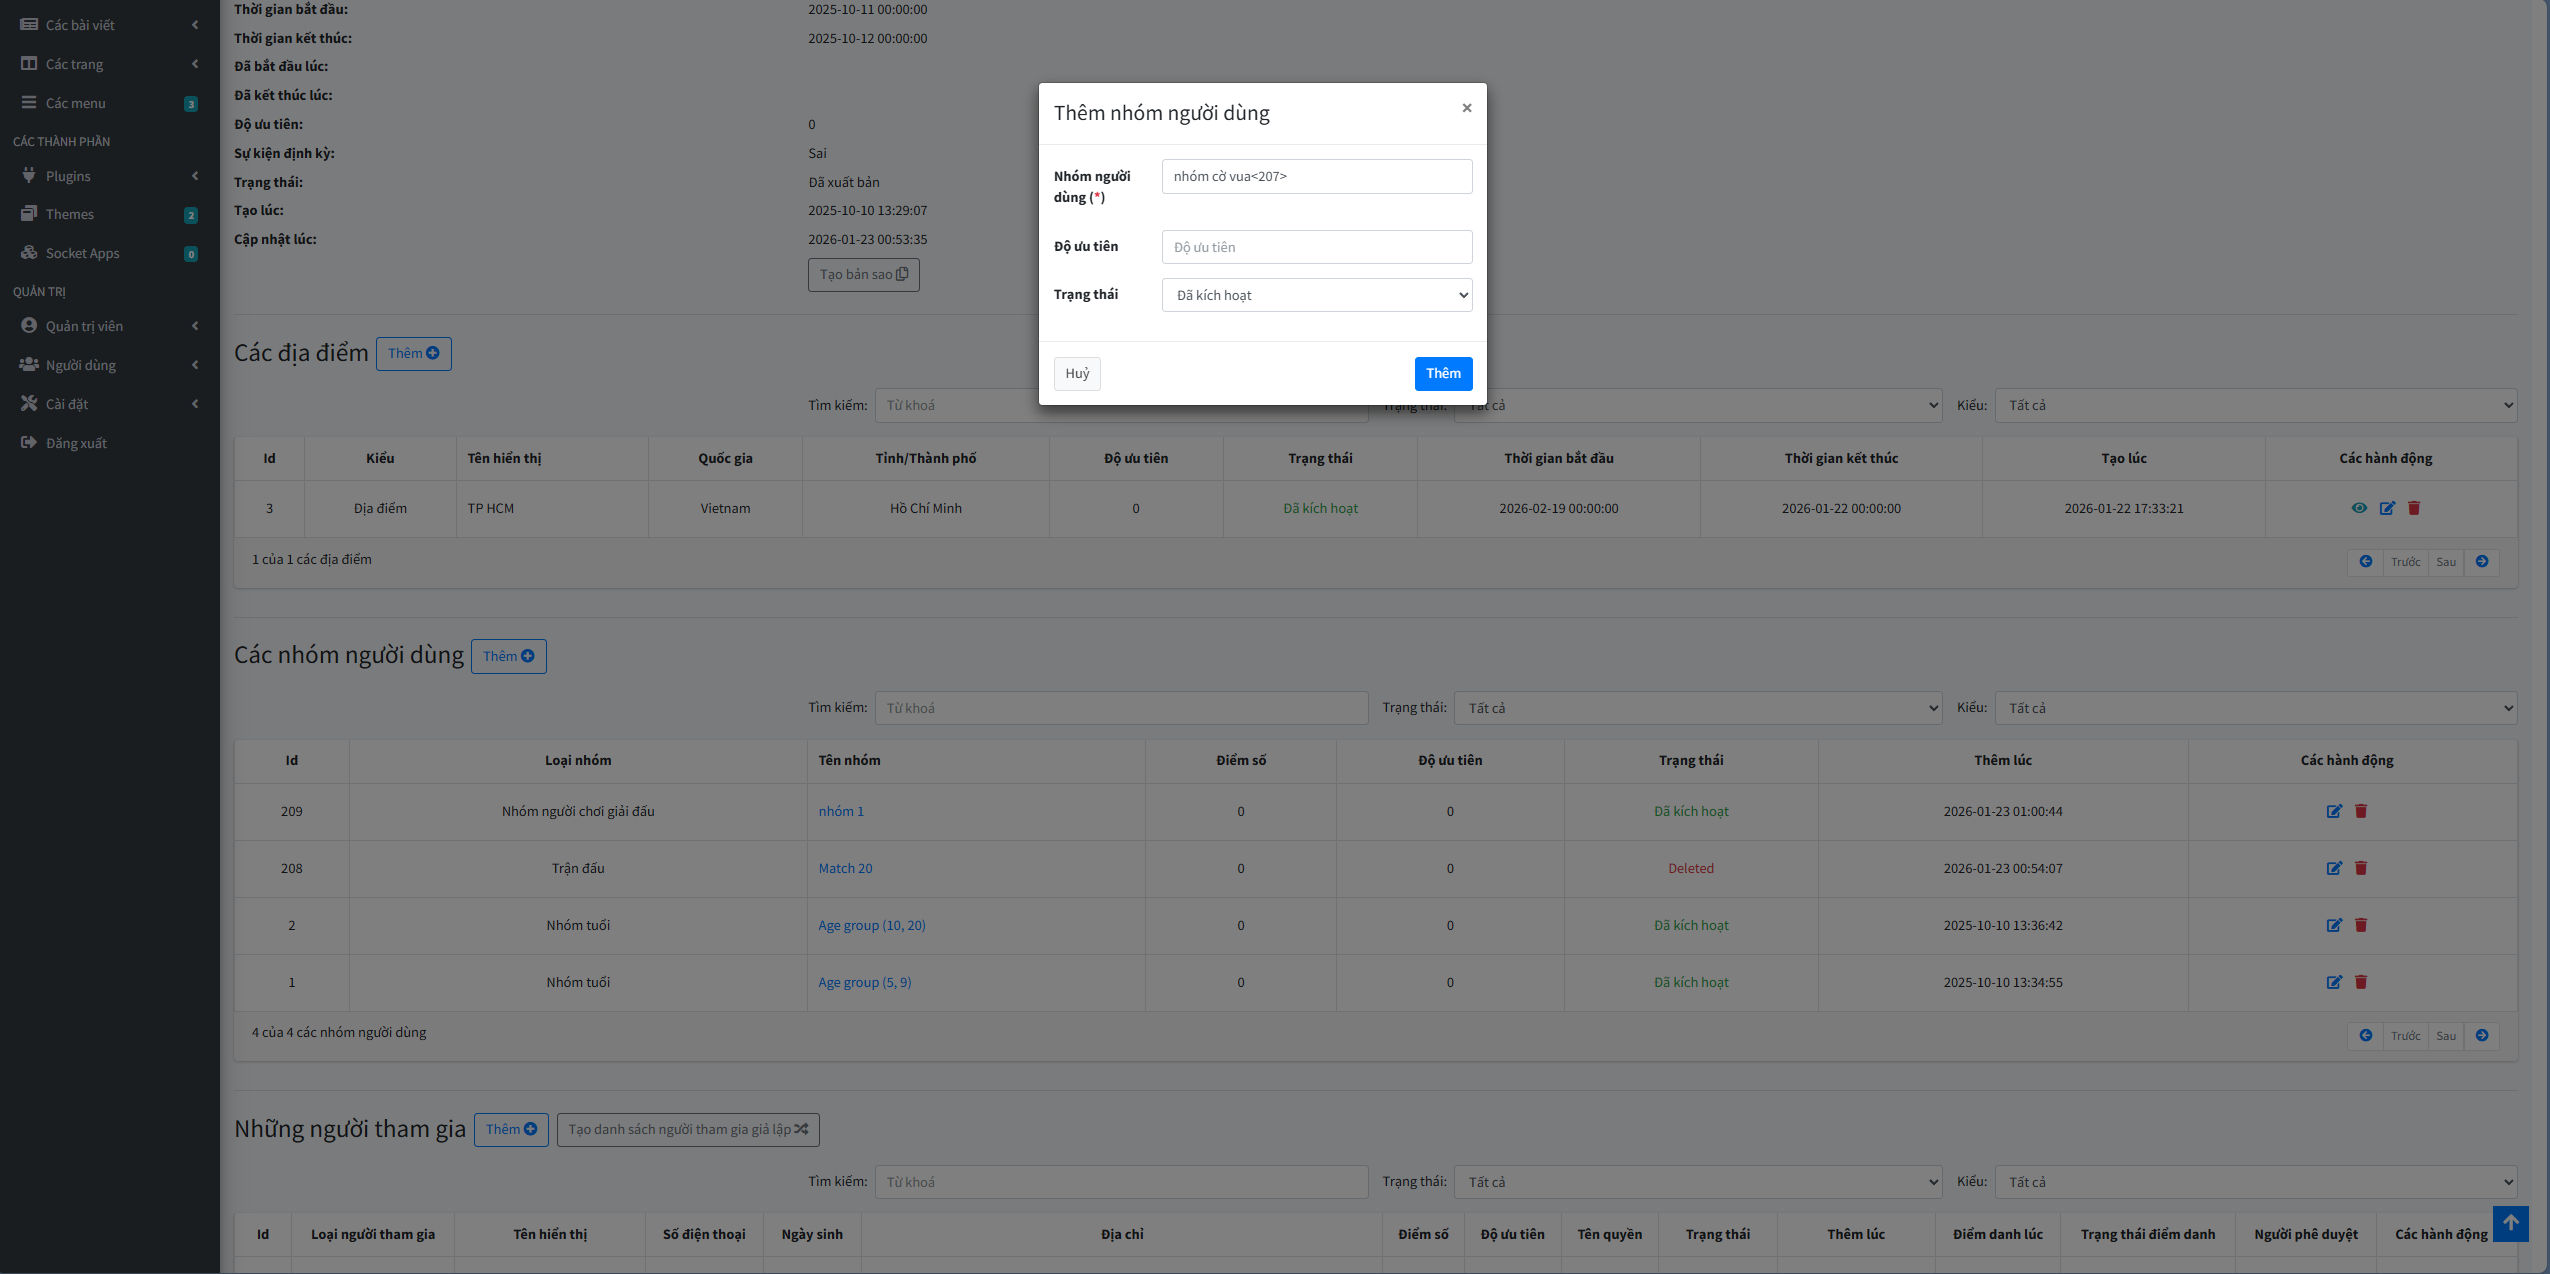
Task: Open the Trạng thái dropdown in dialog
Action: [x=1316, y=295]
